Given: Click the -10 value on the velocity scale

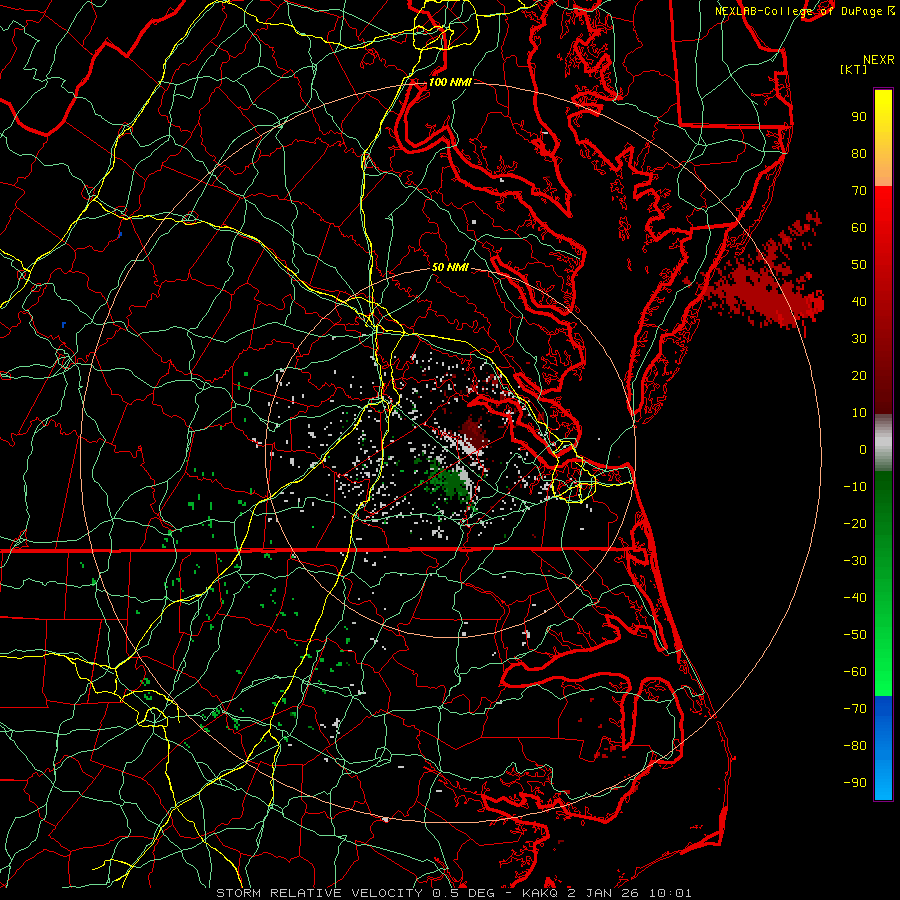Looking at the screenshot, I should coord(855,487).
